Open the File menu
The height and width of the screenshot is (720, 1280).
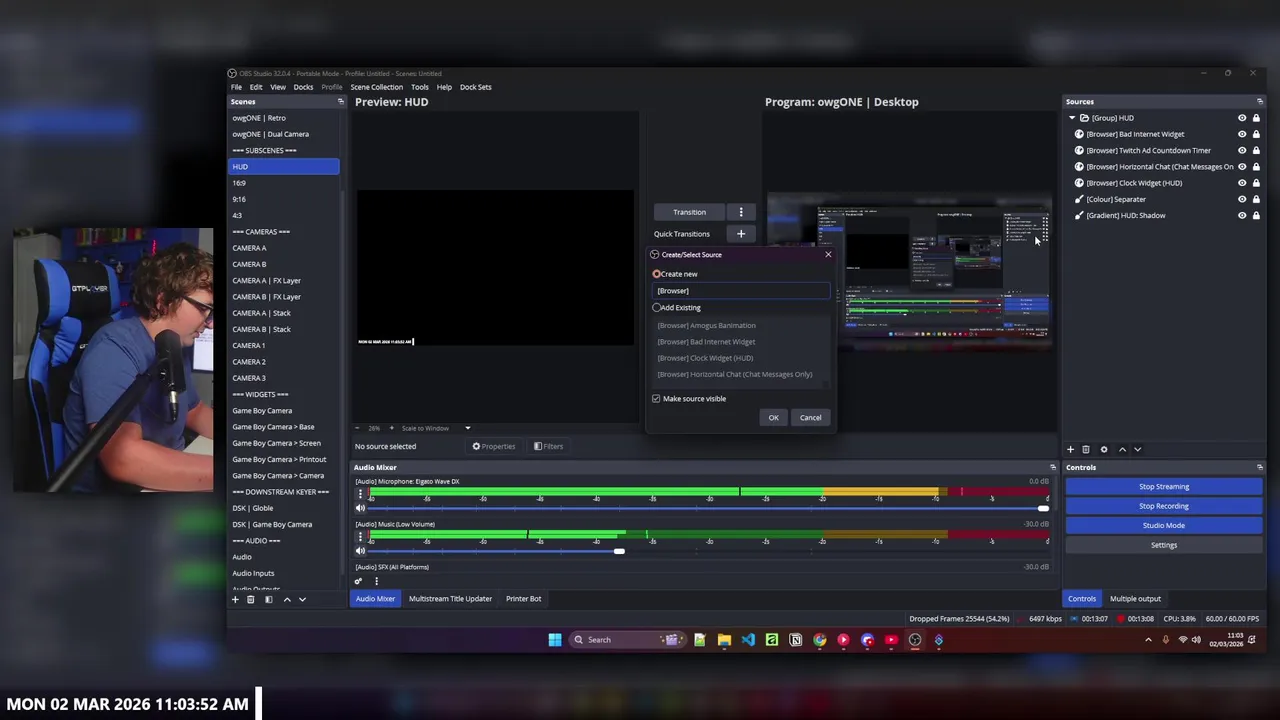236,87
